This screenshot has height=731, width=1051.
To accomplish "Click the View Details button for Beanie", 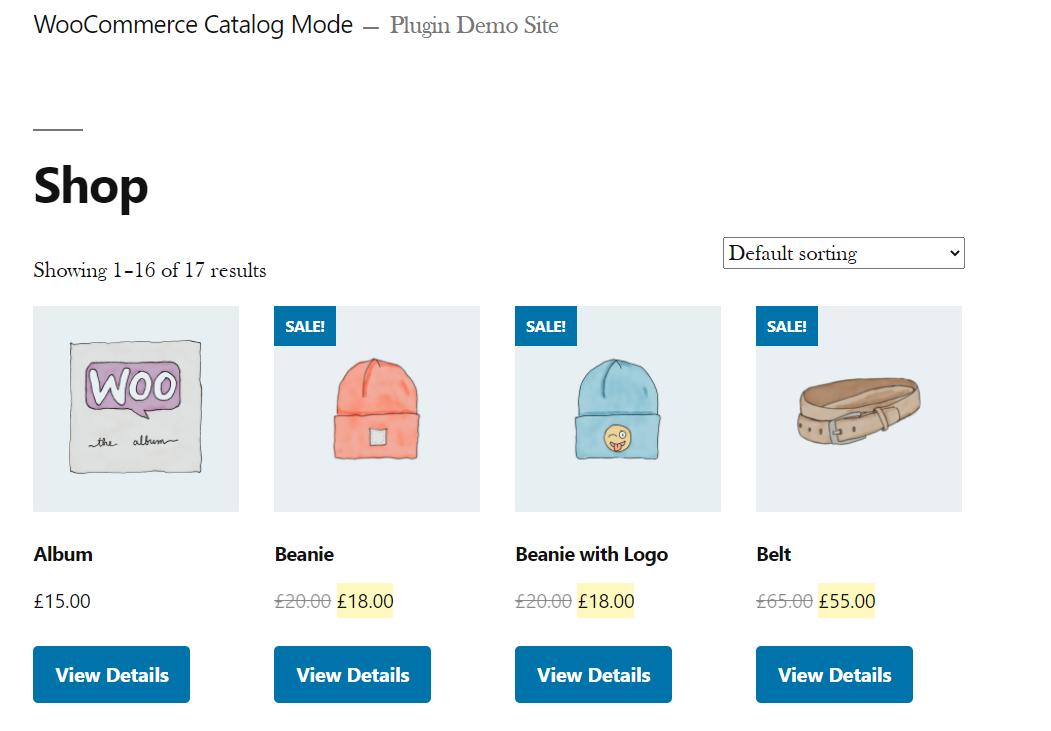I will tap(352, 674).
